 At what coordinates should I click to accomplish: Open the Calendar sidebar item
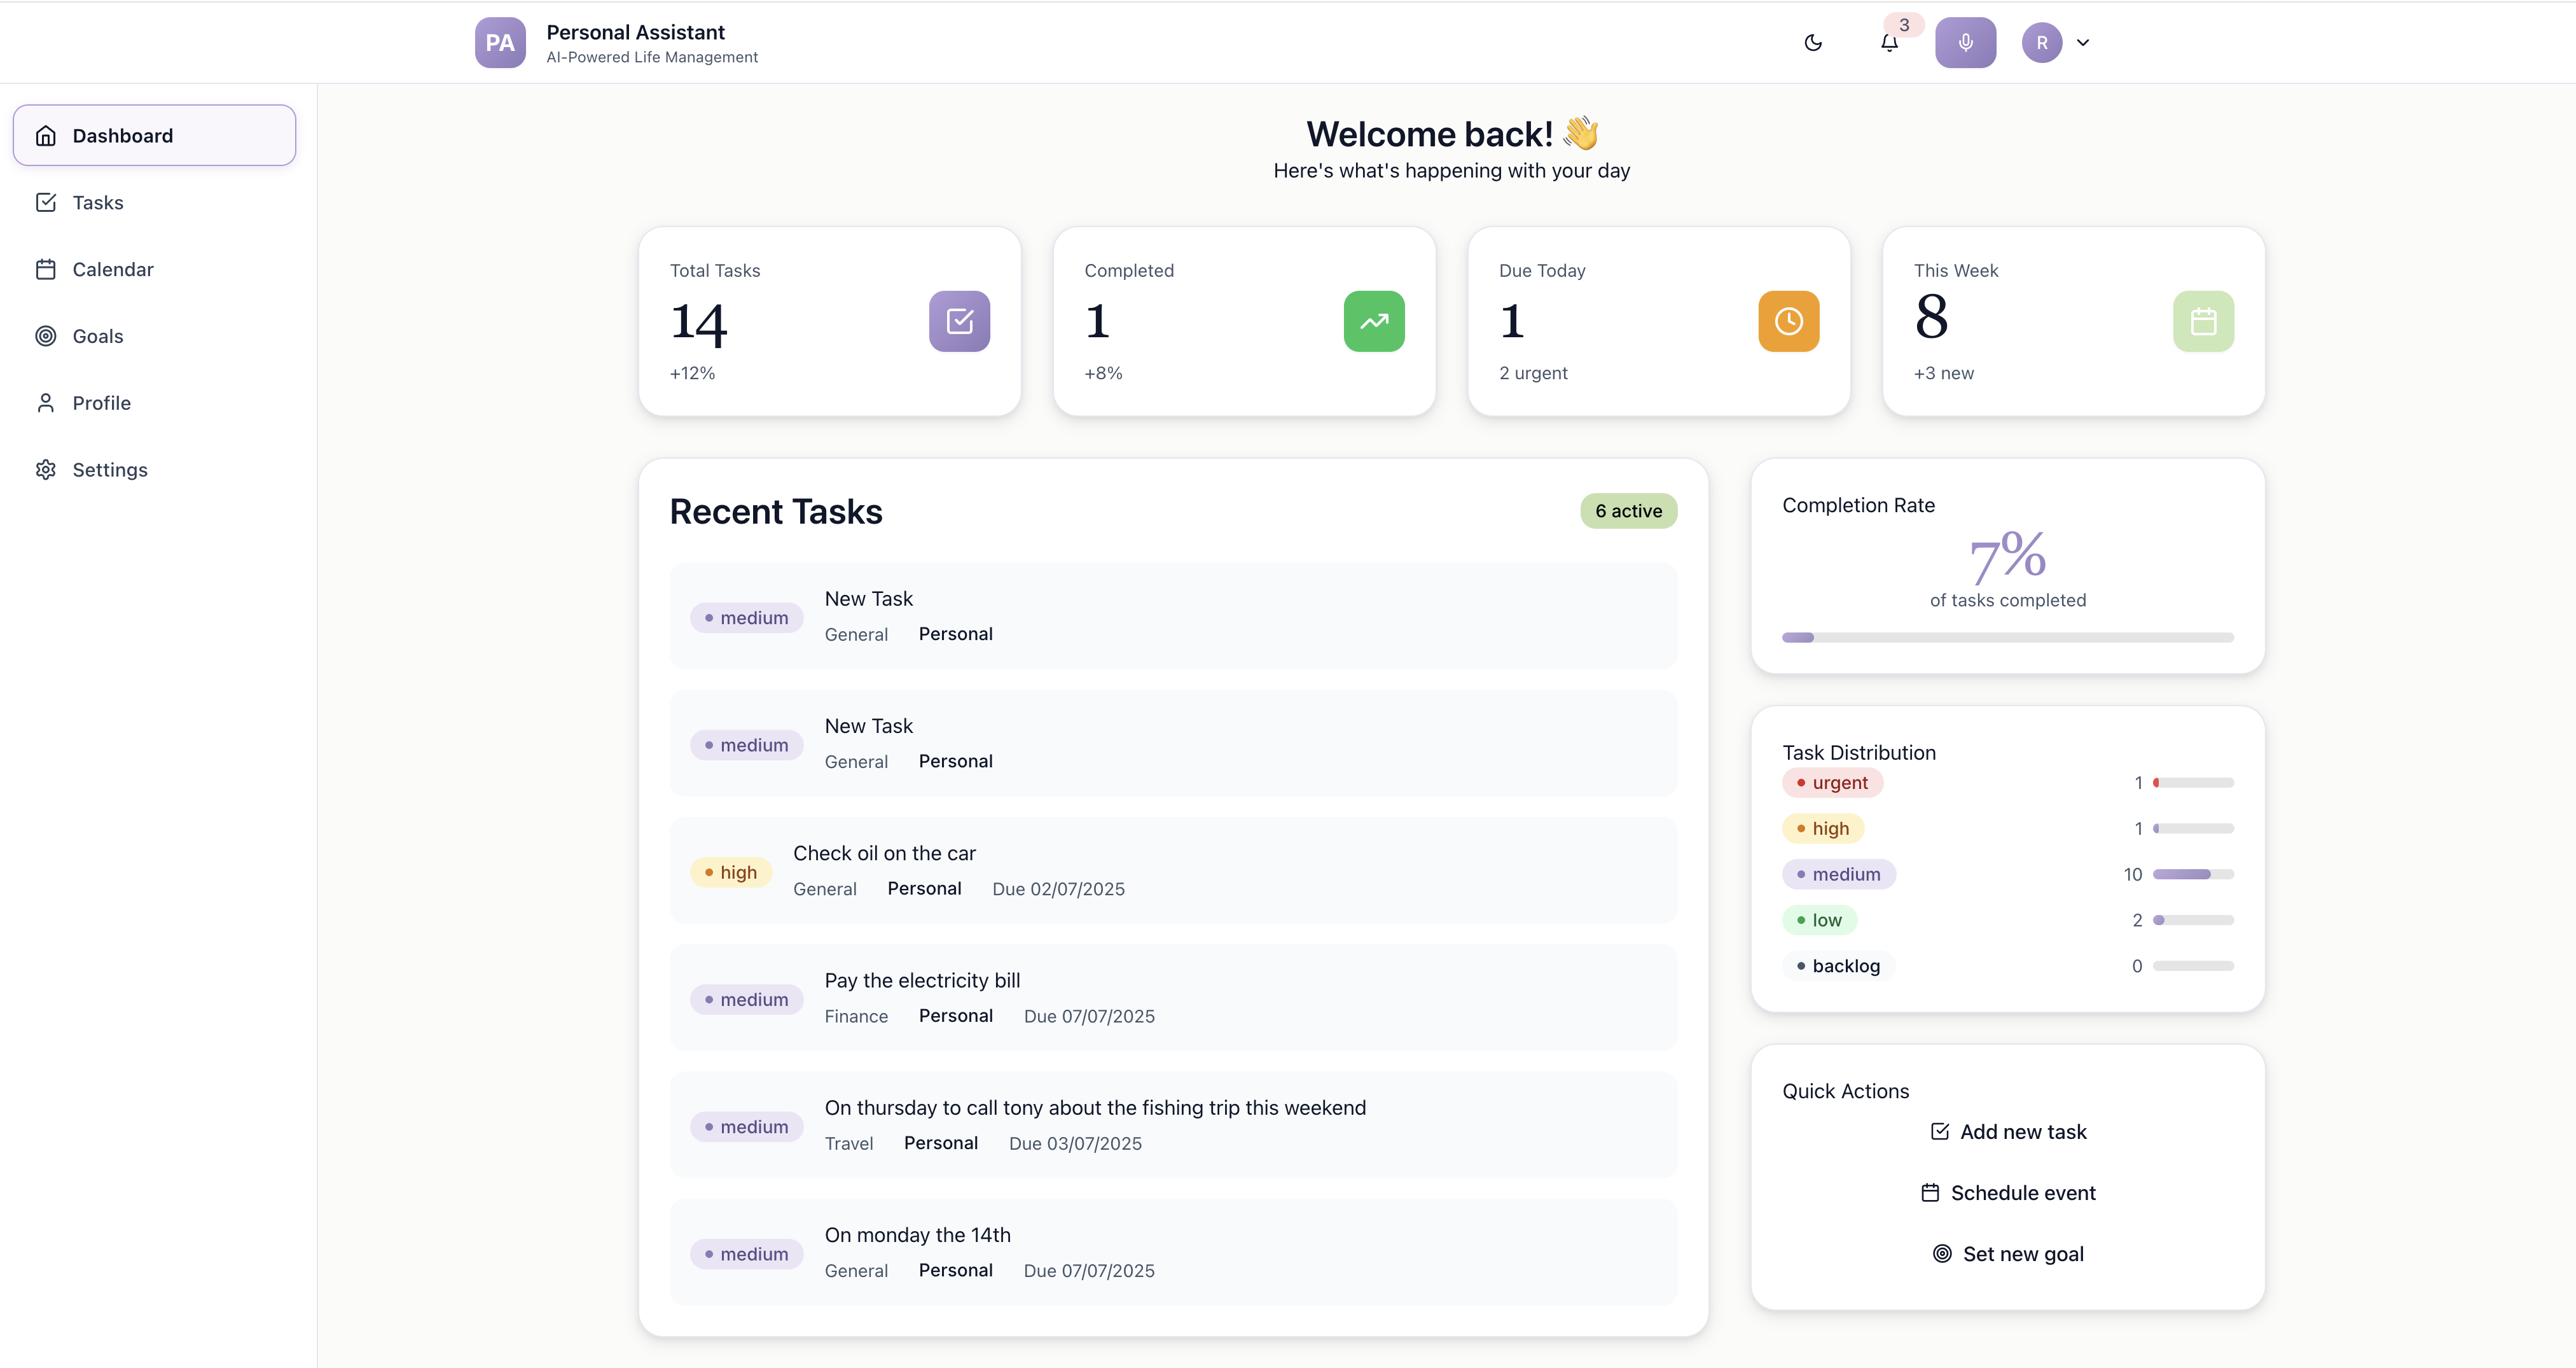[112, 270]
